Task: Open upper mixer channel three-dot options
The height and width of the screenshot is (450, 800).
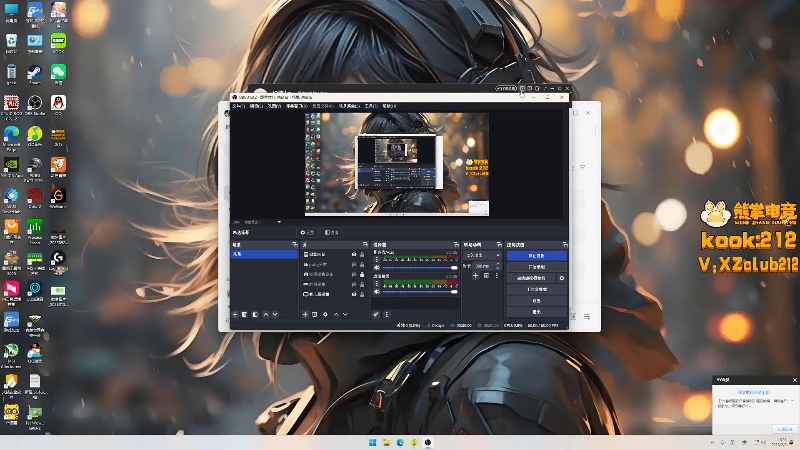Action: pos(377,260)
